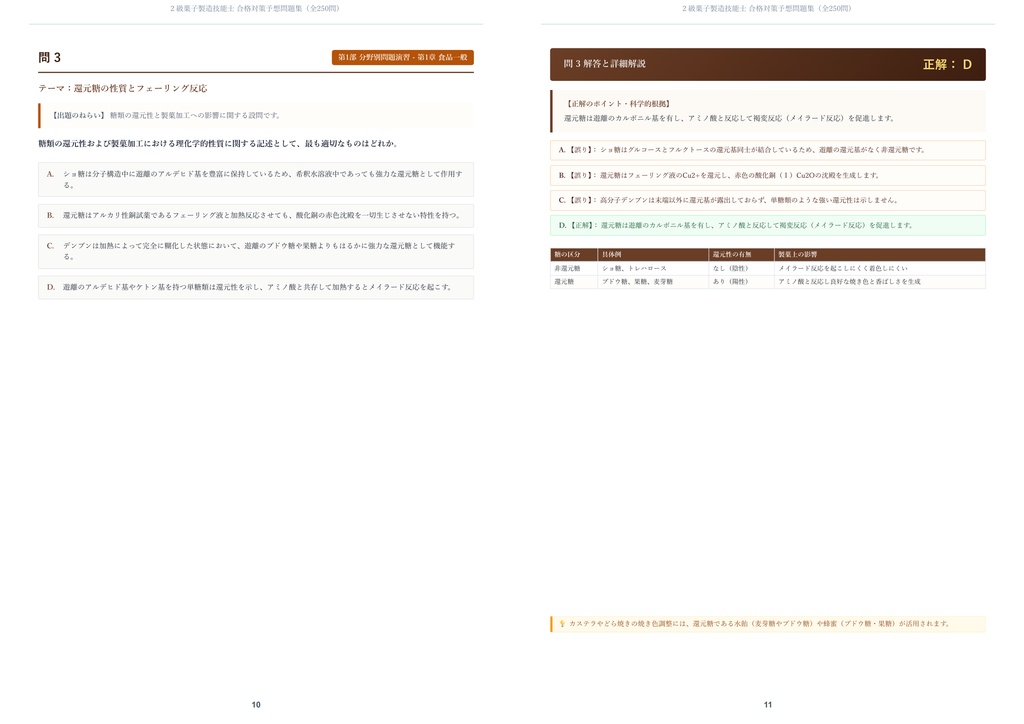Select answer option D about メイラード反応
Image resolution: width=1024 pixels, height=724 pixels.
[256, 287]
